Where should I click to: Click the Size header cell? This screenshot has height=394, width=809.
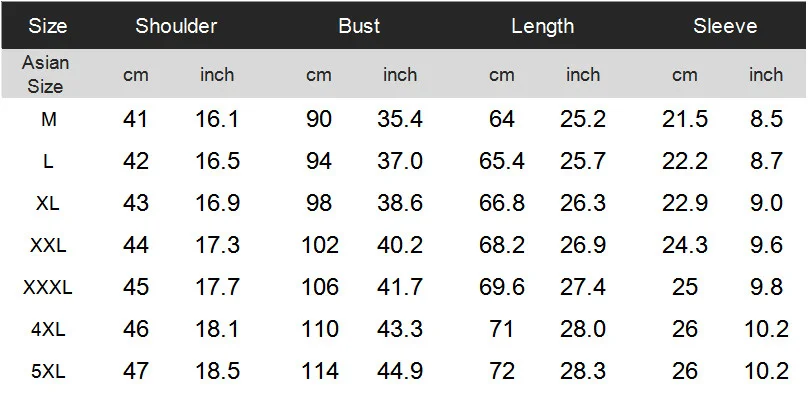(x=47, y=26)
